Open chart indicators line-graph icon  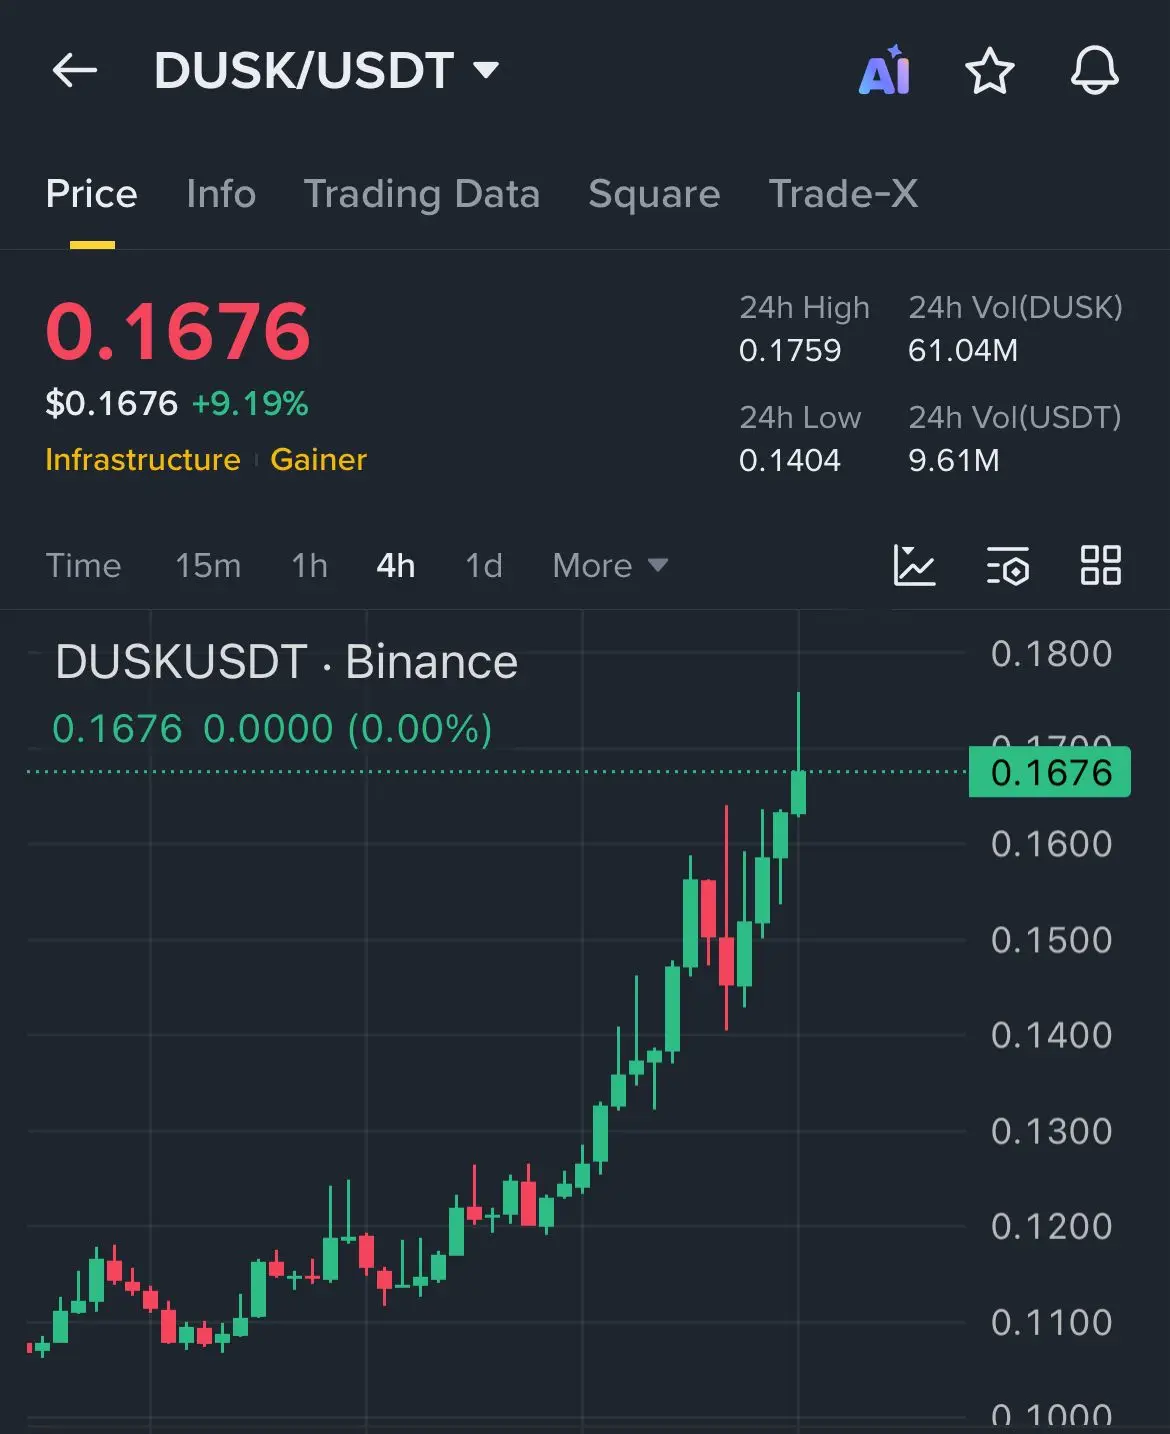tap(914, 566)
